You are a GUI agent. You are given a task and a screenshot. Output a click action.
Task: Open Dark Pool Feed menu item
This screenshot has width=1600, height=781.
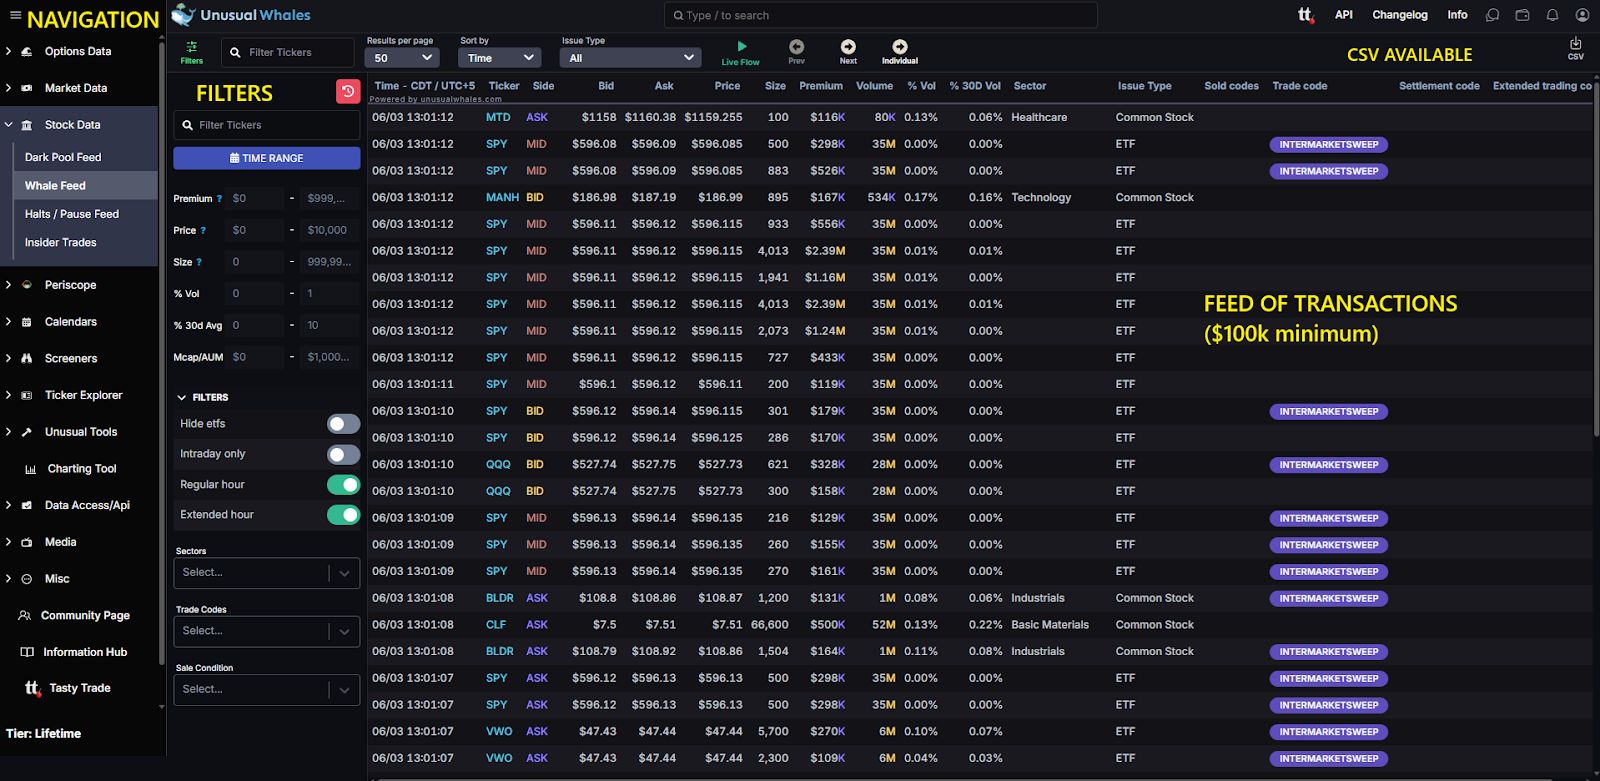63,157
